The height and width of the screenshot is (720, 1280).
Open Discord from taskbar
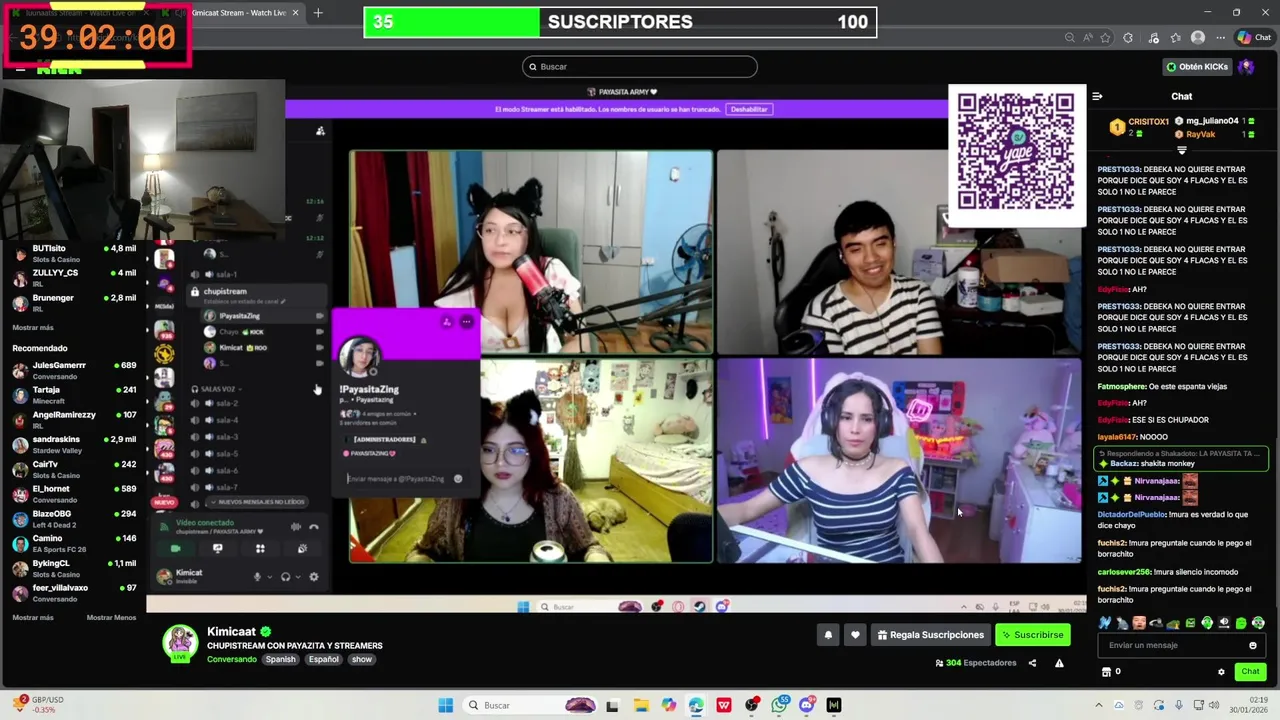pos(807,705)
